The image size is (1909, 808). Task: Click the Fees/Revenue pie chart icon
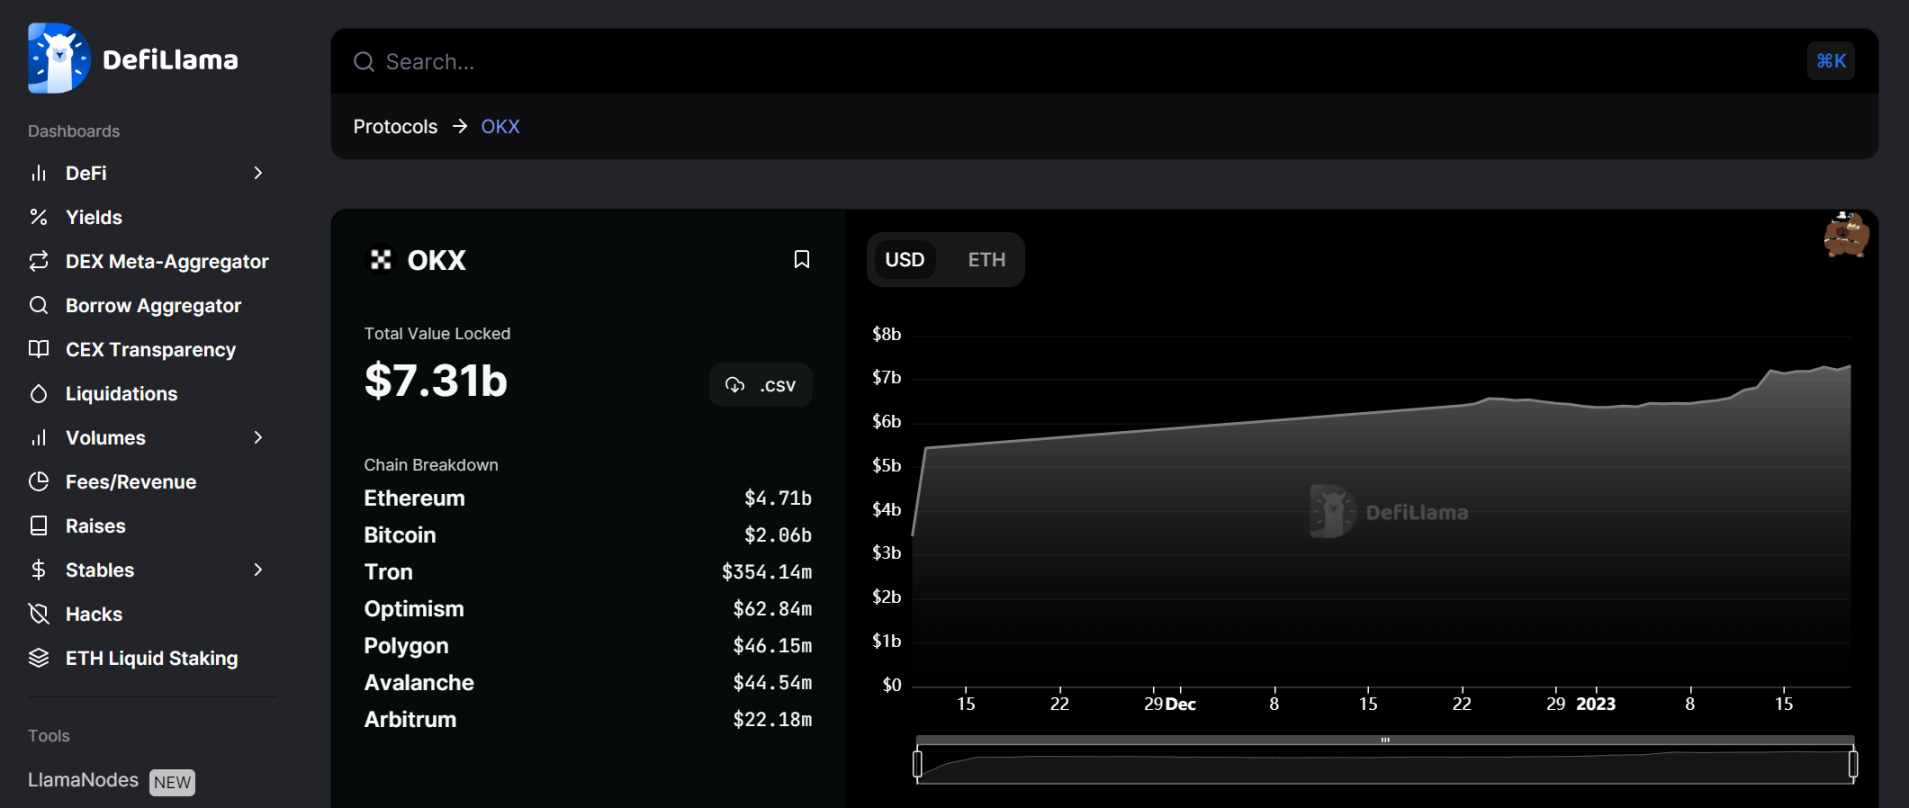(x=39, y=481)
